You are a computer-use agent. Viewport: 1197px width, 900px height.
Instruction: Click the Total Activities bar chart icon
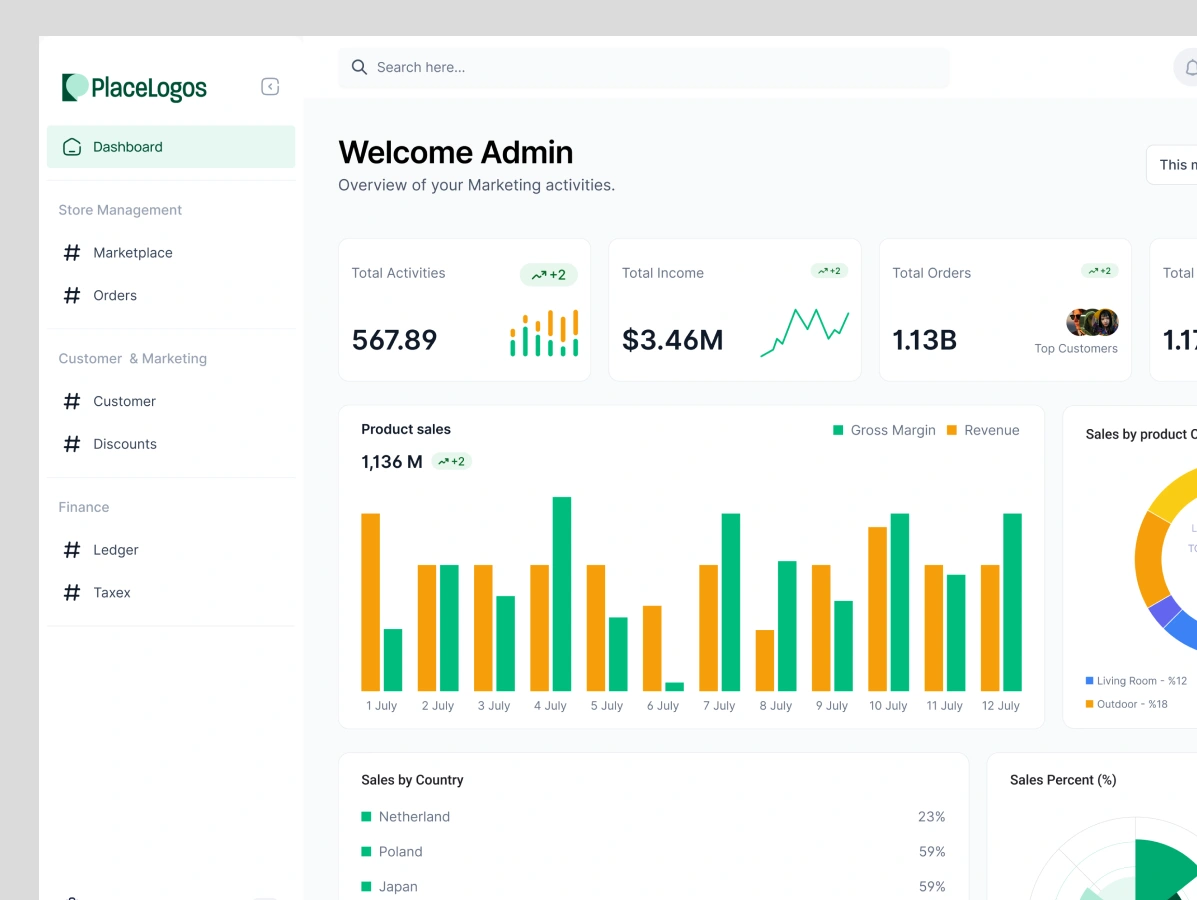click(544, 333)
